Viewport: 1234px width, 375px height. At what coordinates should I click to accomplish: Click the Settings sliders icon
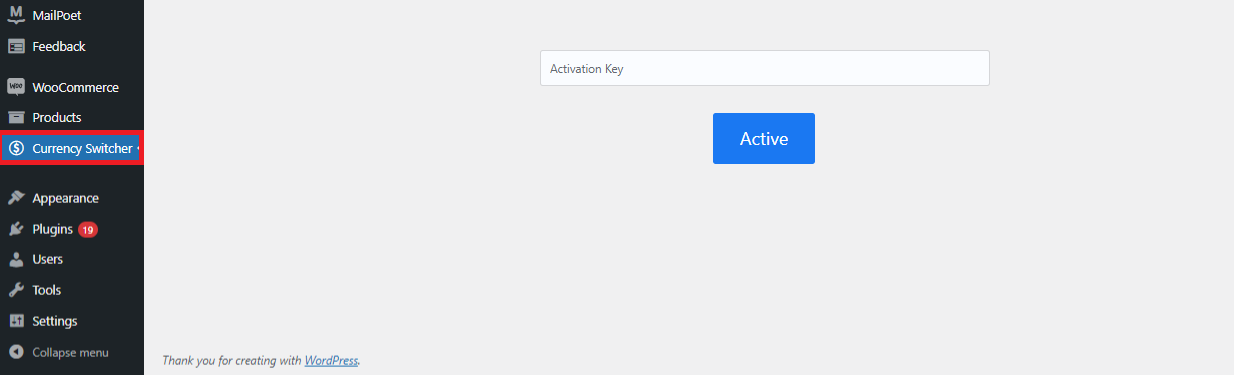click(x=16, y=321)
